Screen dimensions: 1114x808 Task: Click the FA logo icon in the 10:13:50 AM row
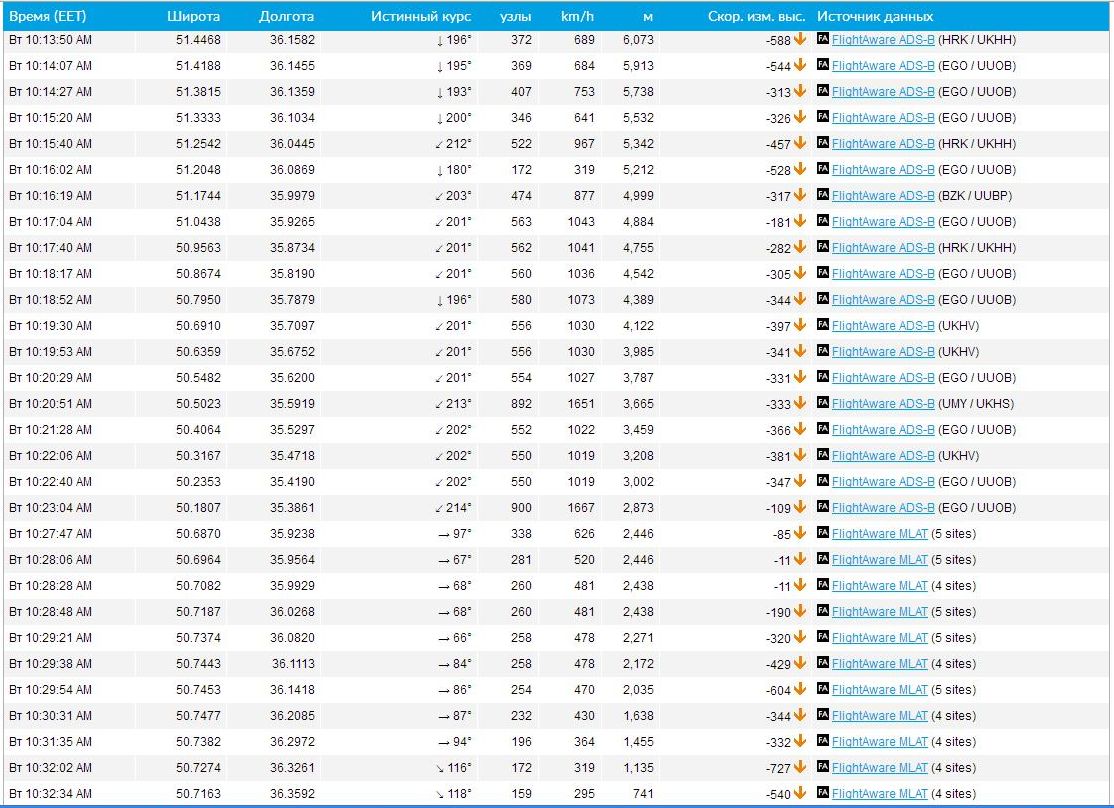pos(823,39)
